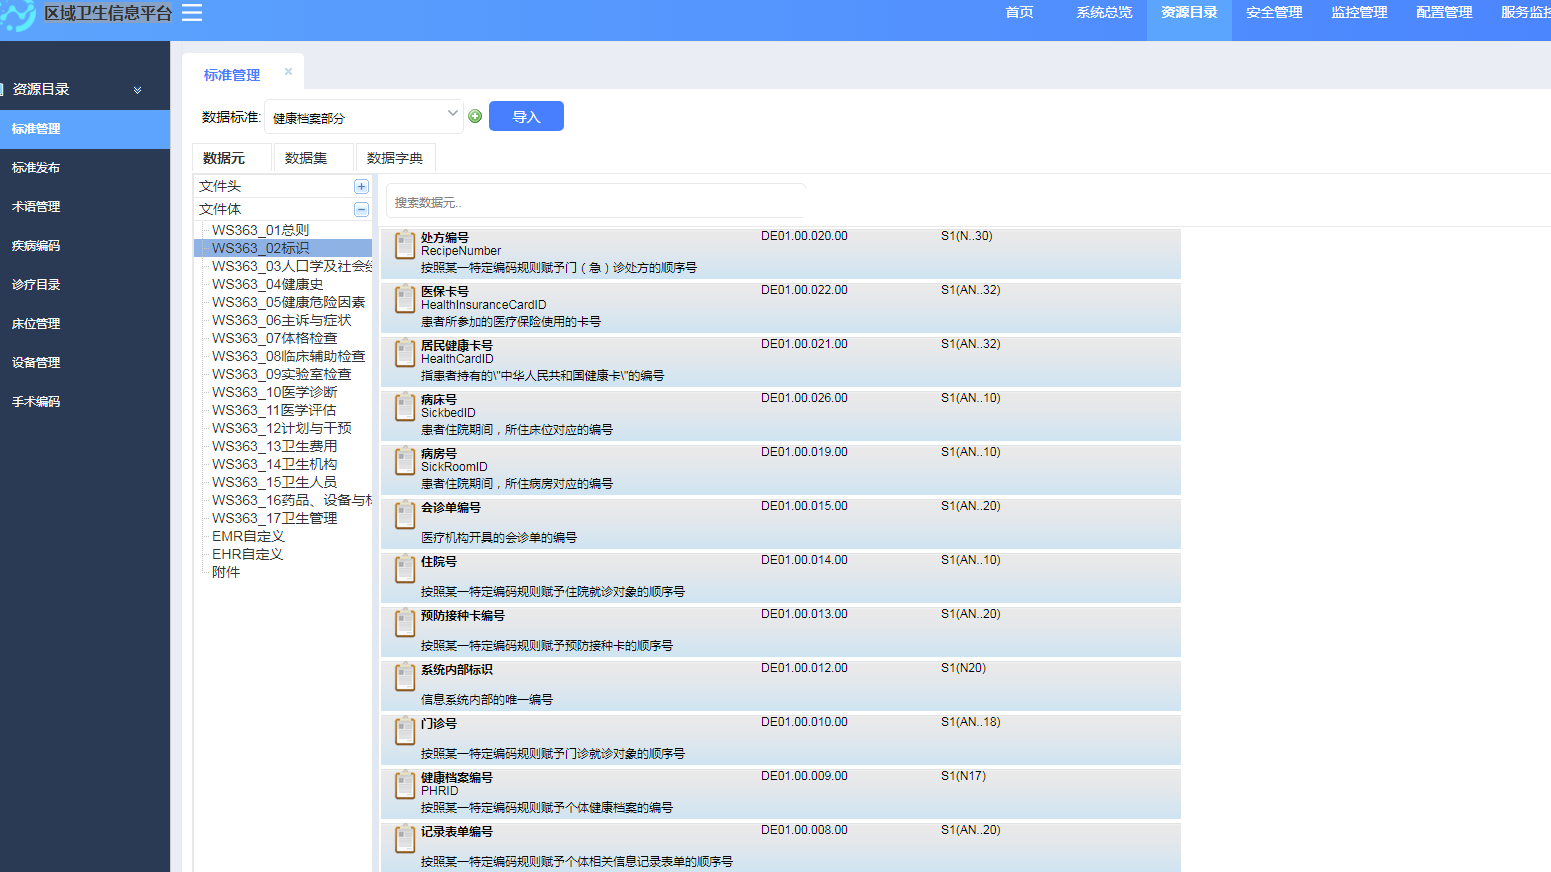Click the green add standard icon

point(475,116)
